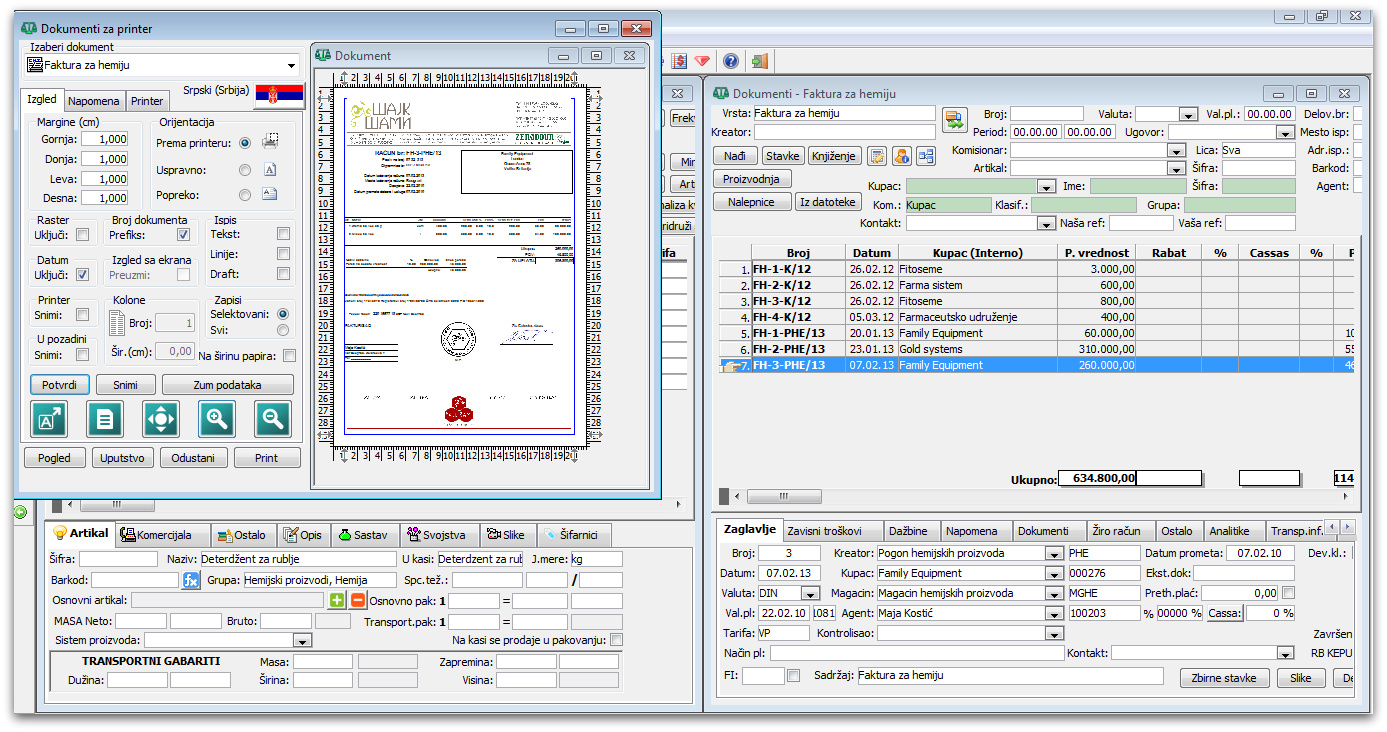Open the Sistem proizvoda dropdown
The height and width of the screenshot is (732, 1387).
(302, 640)
